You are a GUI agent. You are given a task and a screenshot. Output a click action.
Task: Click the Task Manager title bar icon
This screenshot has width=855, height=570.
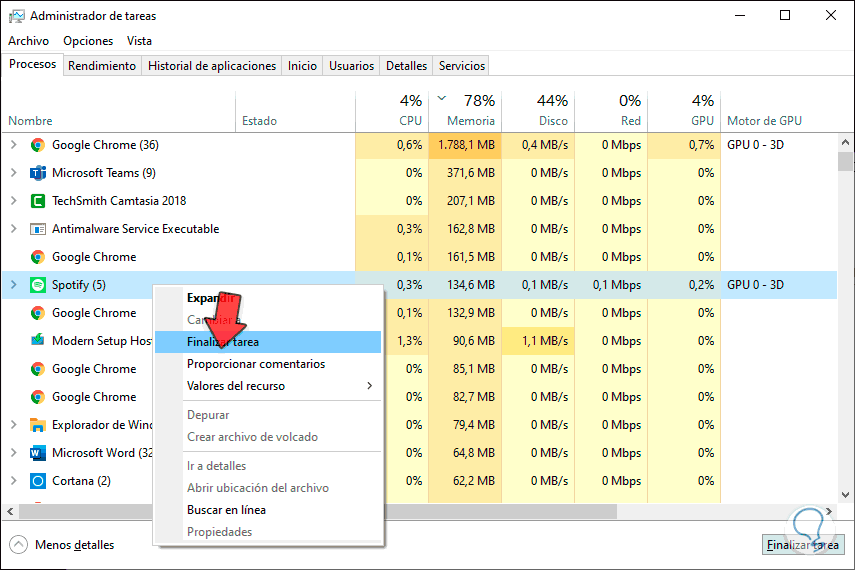click(x=17, y=16)
